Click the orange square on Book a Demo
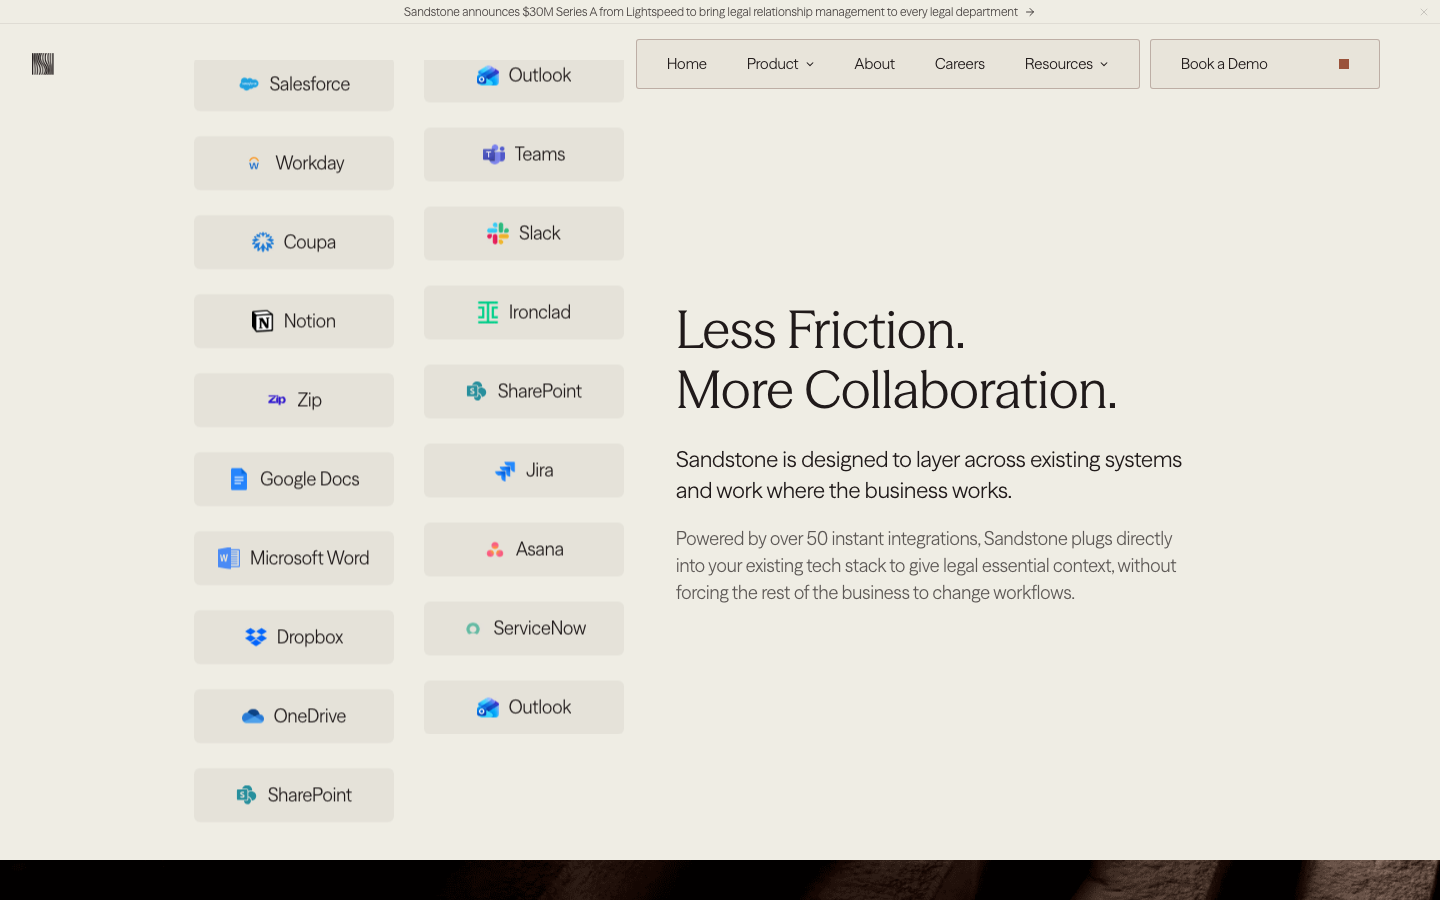 click(1344, 64)
